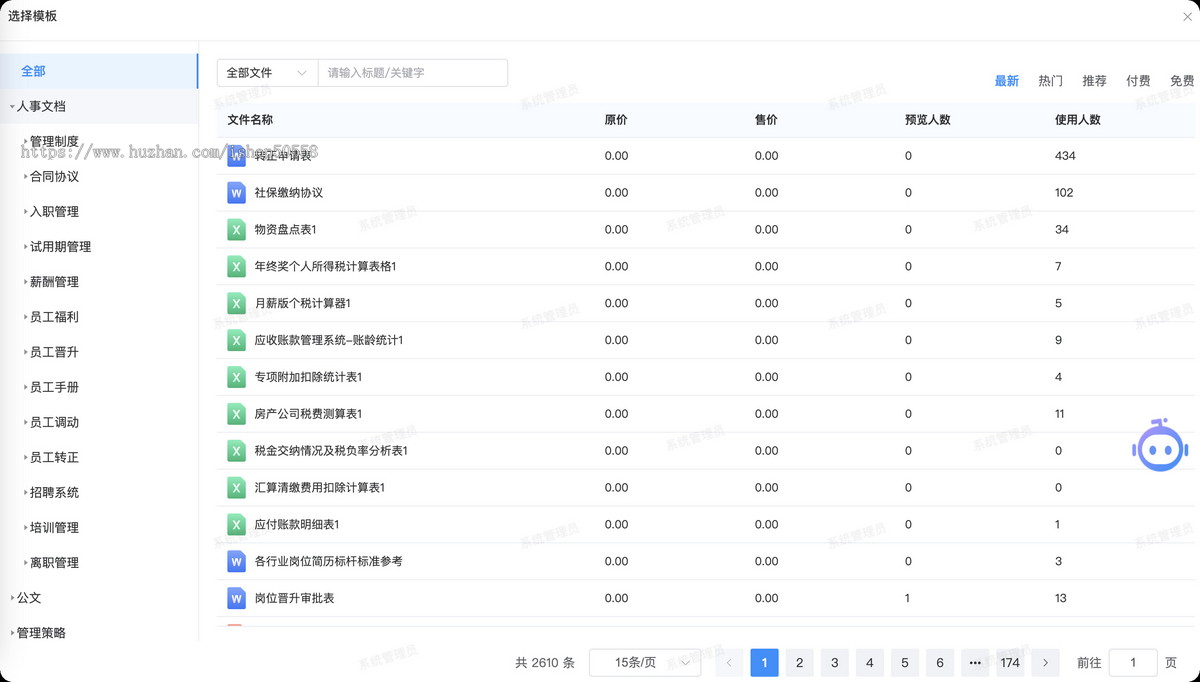The height and width of the screenshot is (682, 1200).
Task: Switch to the 热门 sort tab
Action: 1050,81
